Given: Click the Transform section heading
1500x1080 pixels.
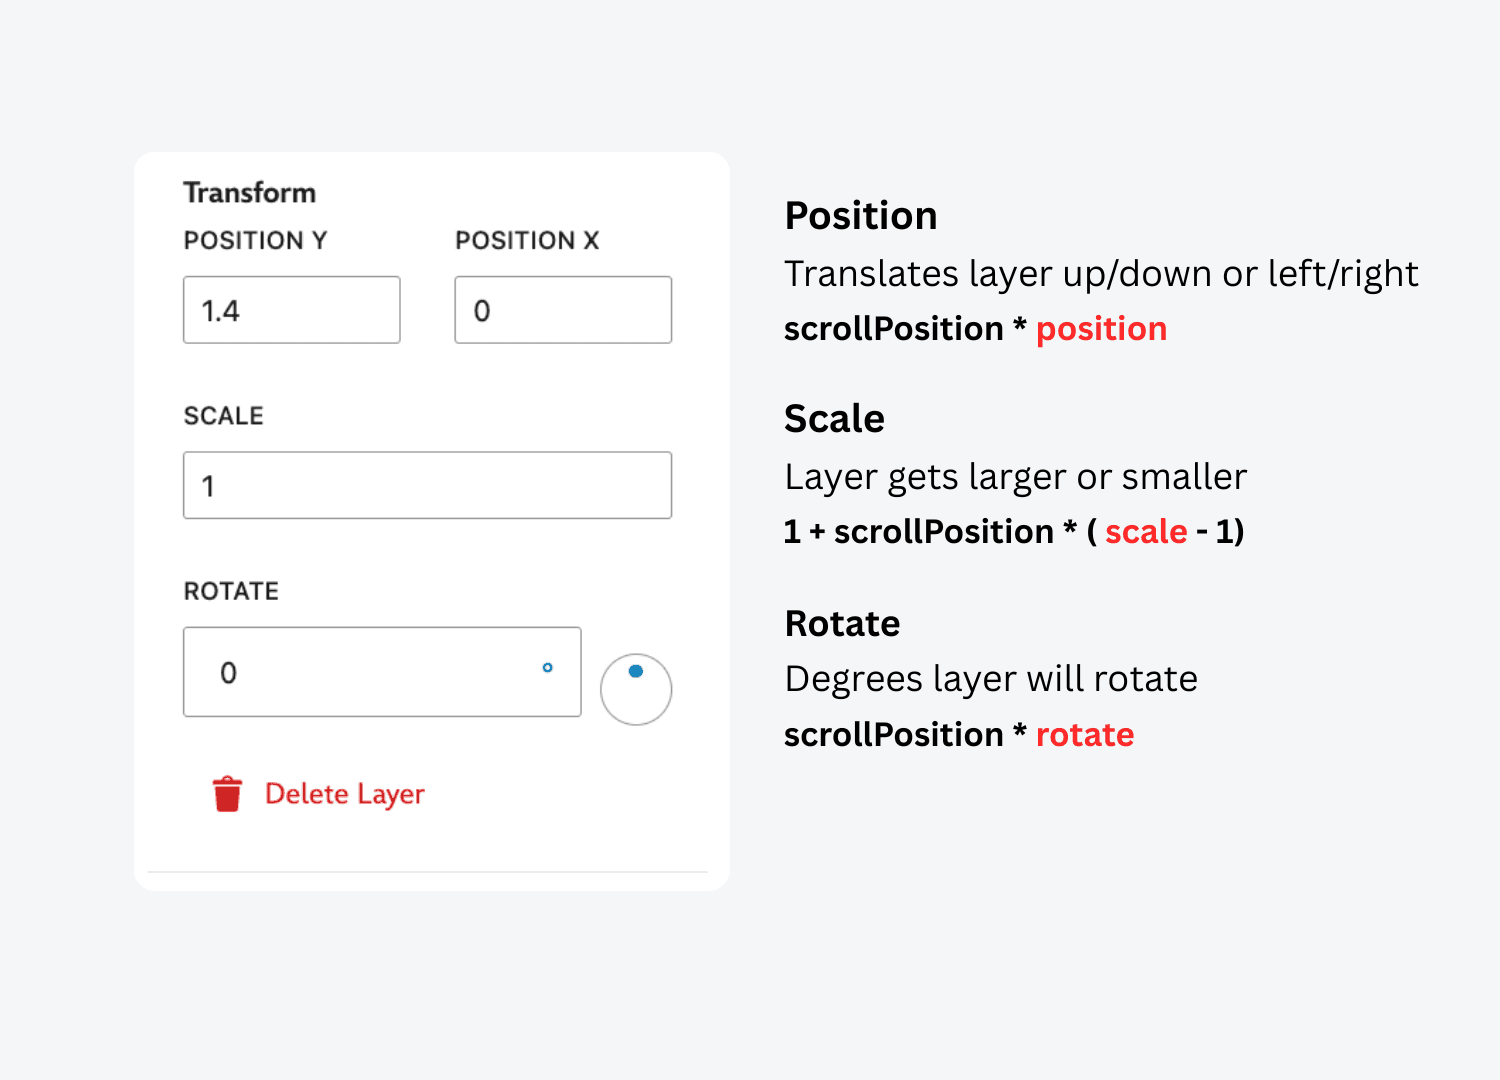Looking at the screenshot, I should coord(249,192).
